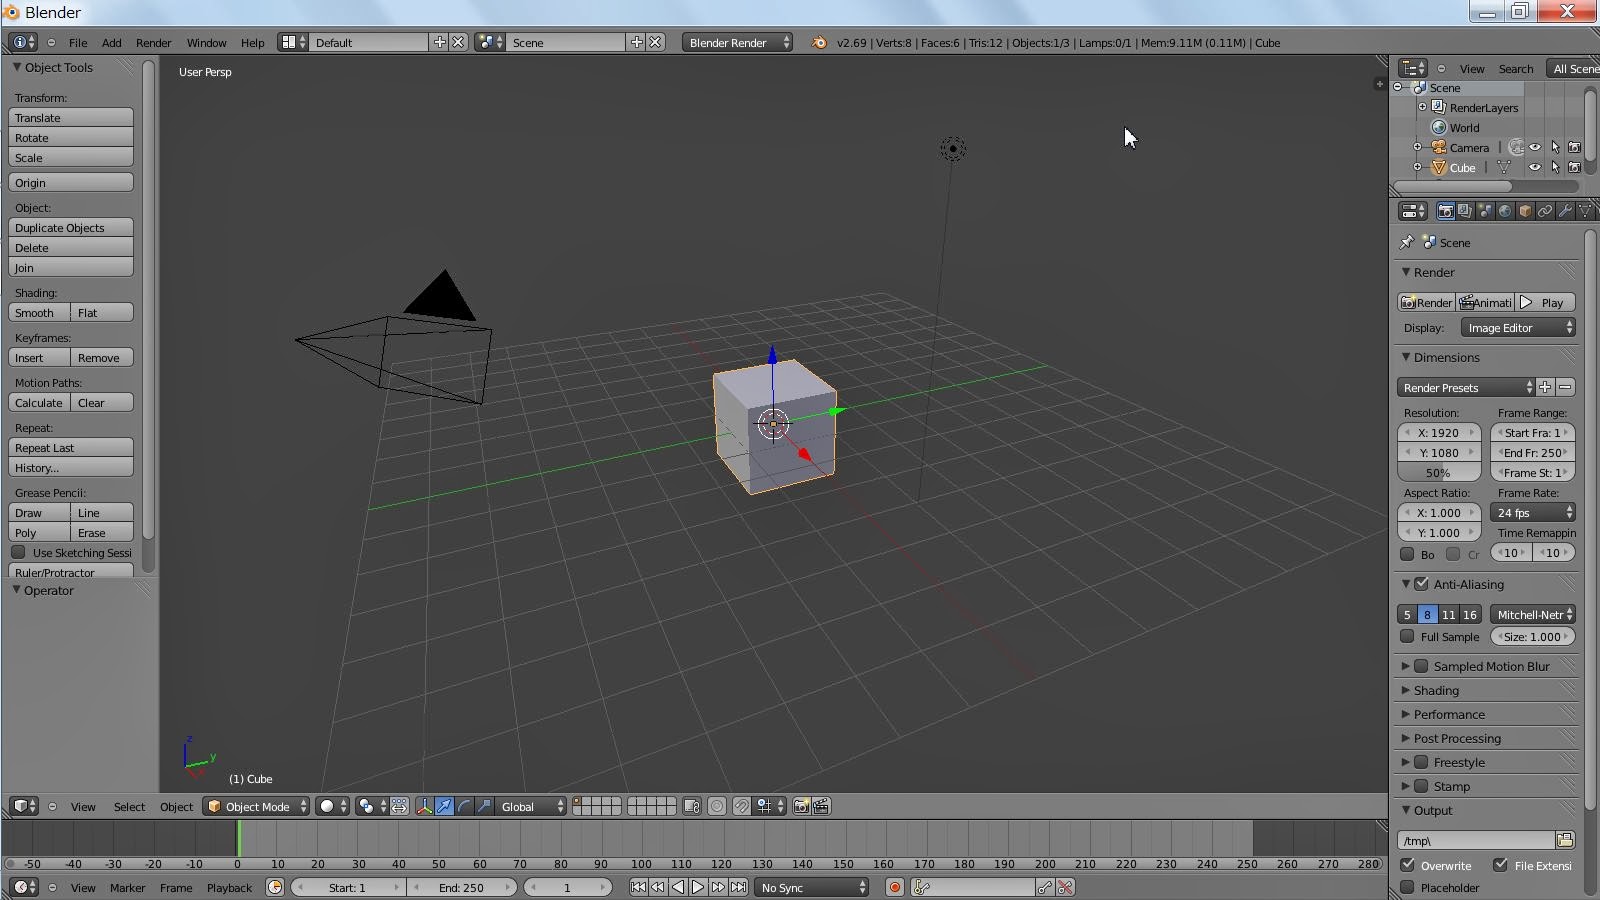Open the 24 fps frame rate dropdown

coord(1533,512)
